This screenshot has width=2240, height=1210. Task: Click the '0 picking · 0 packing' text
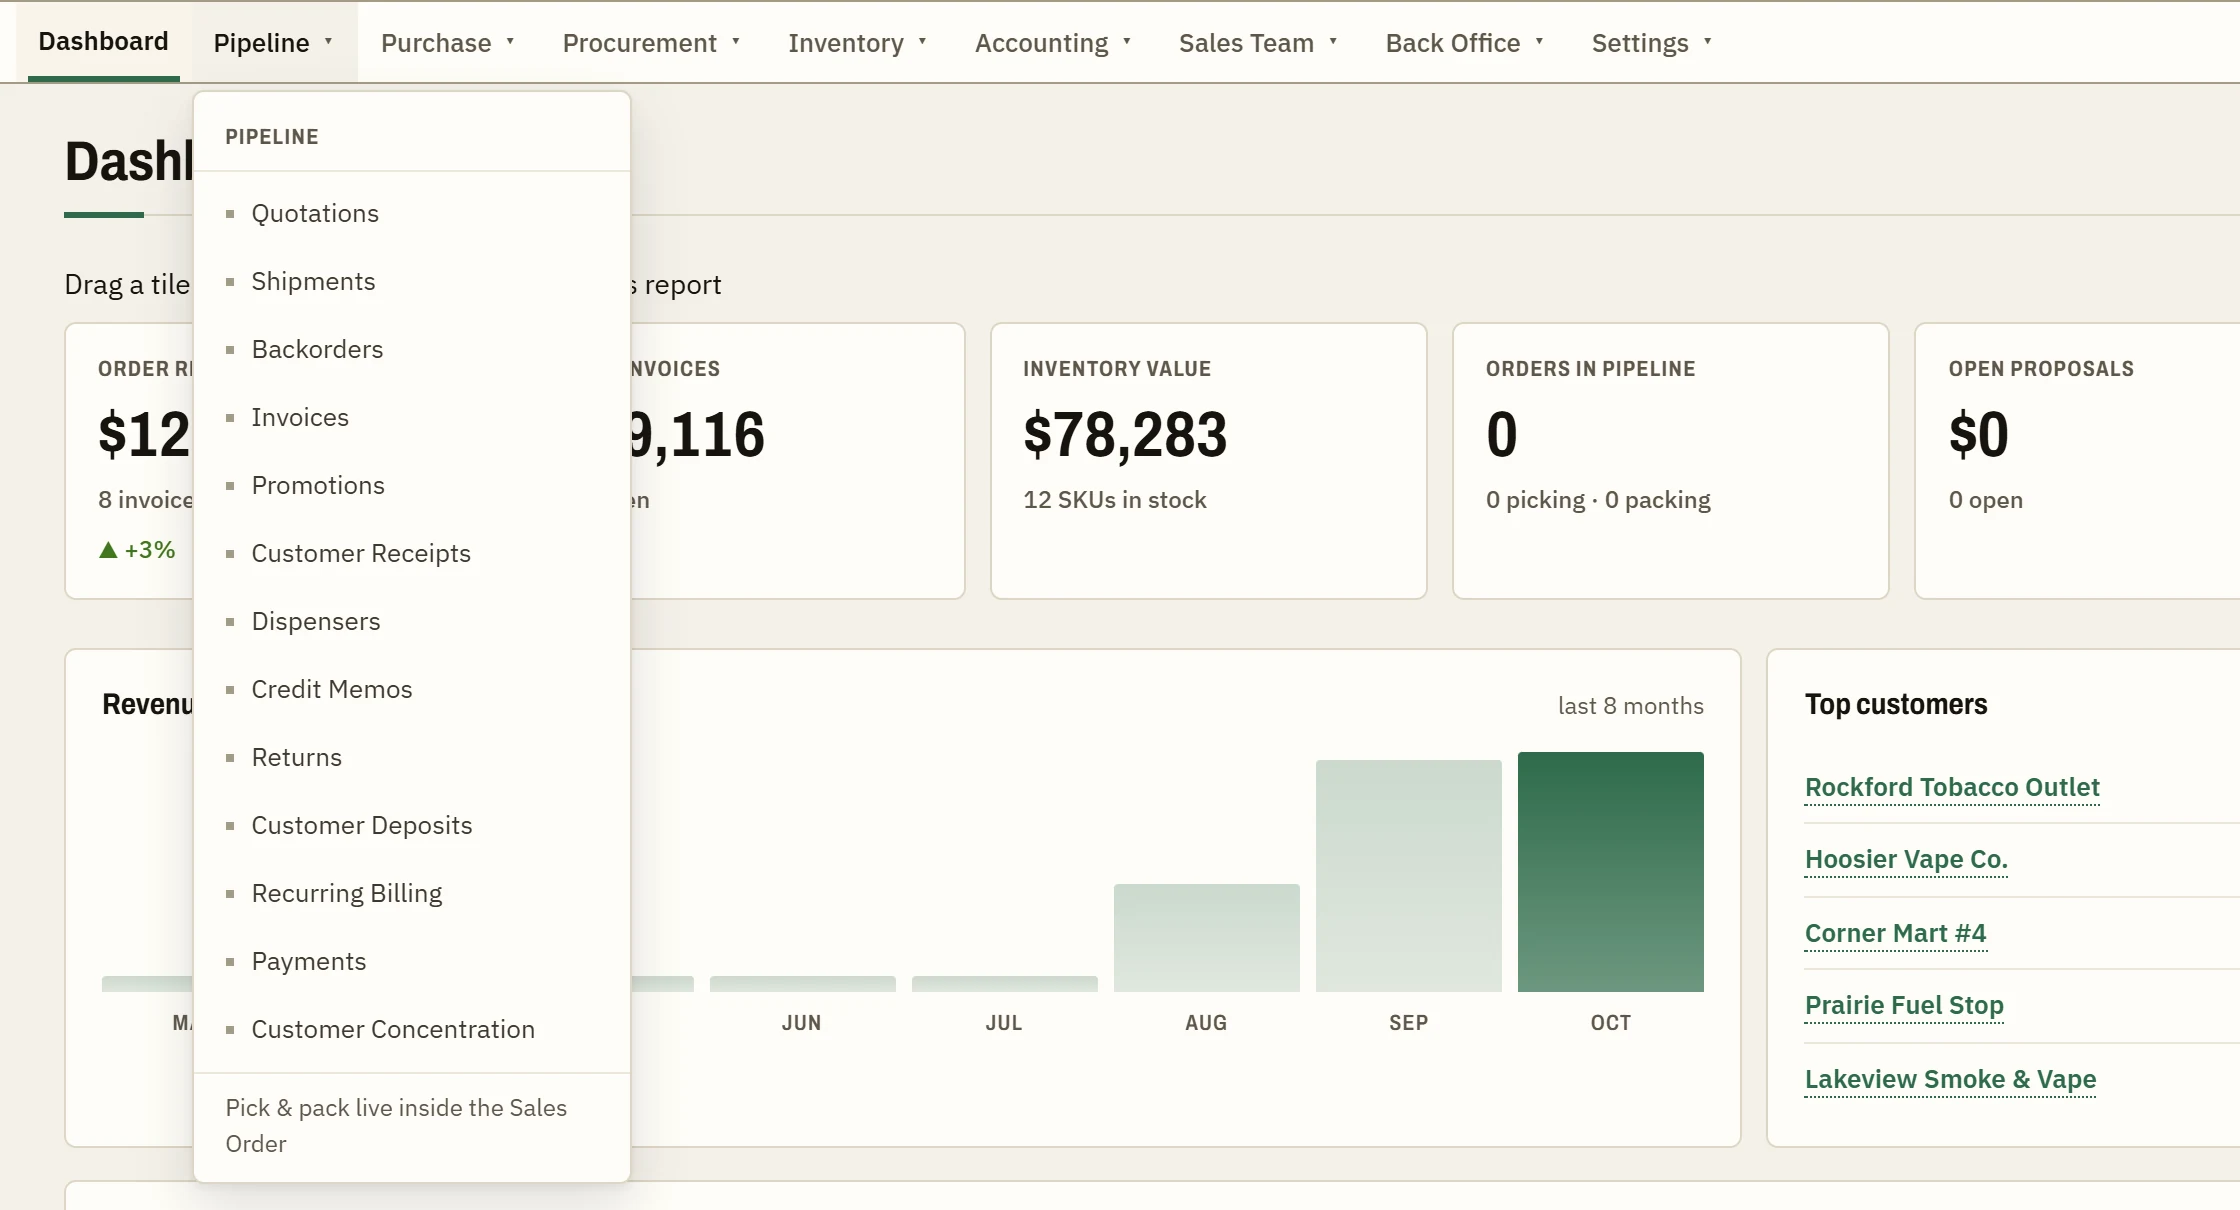[1598, 500]
